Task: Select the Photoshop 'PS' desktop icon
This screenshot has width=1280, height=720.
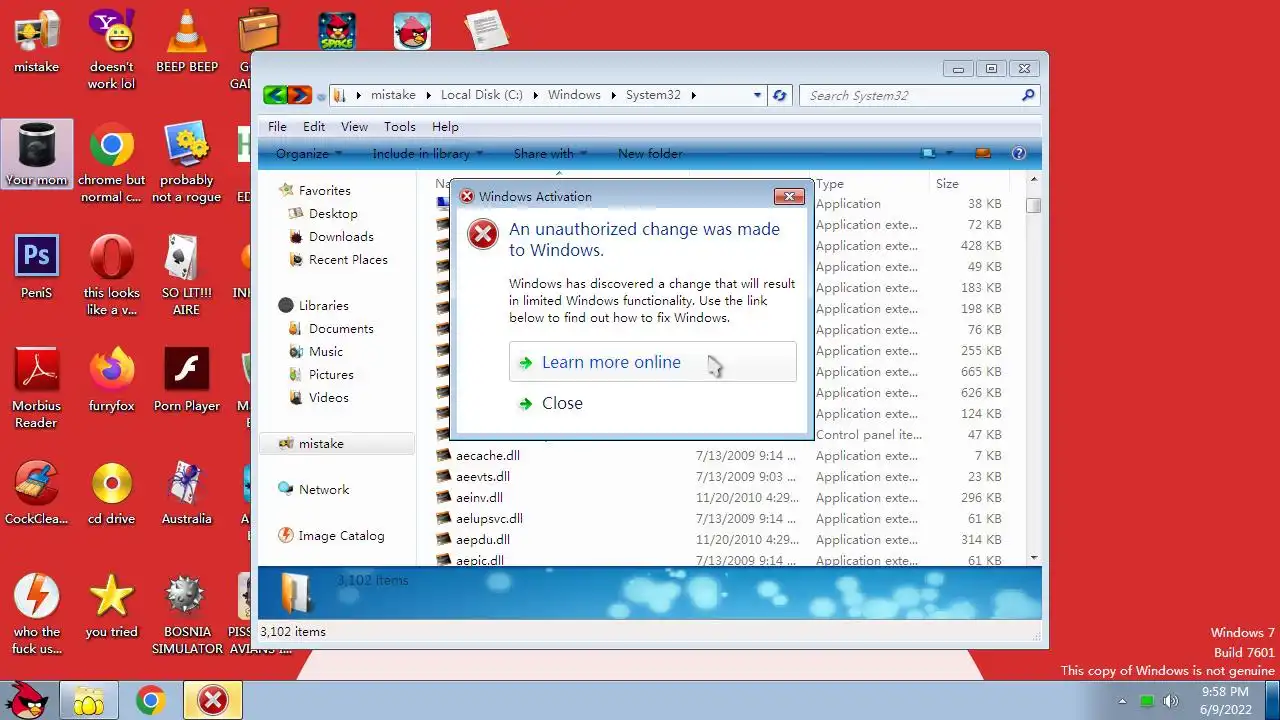Action: [36, 267]
